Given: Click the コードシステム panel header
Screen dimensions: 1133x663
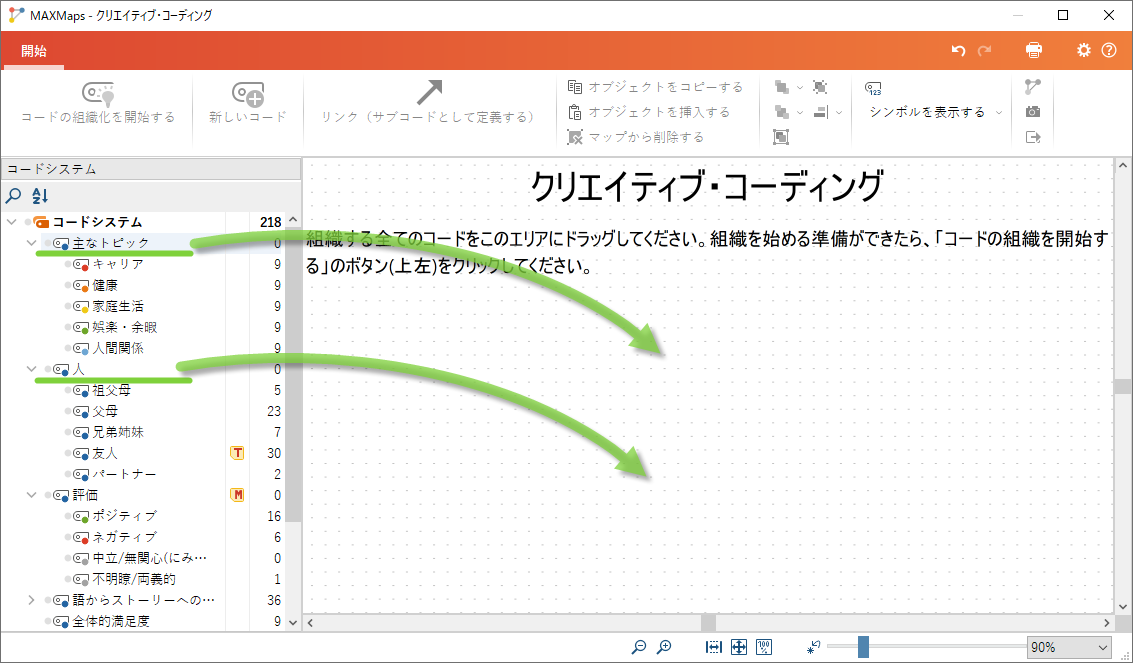Looking at the screenshot, I should (x=150, y=169).
